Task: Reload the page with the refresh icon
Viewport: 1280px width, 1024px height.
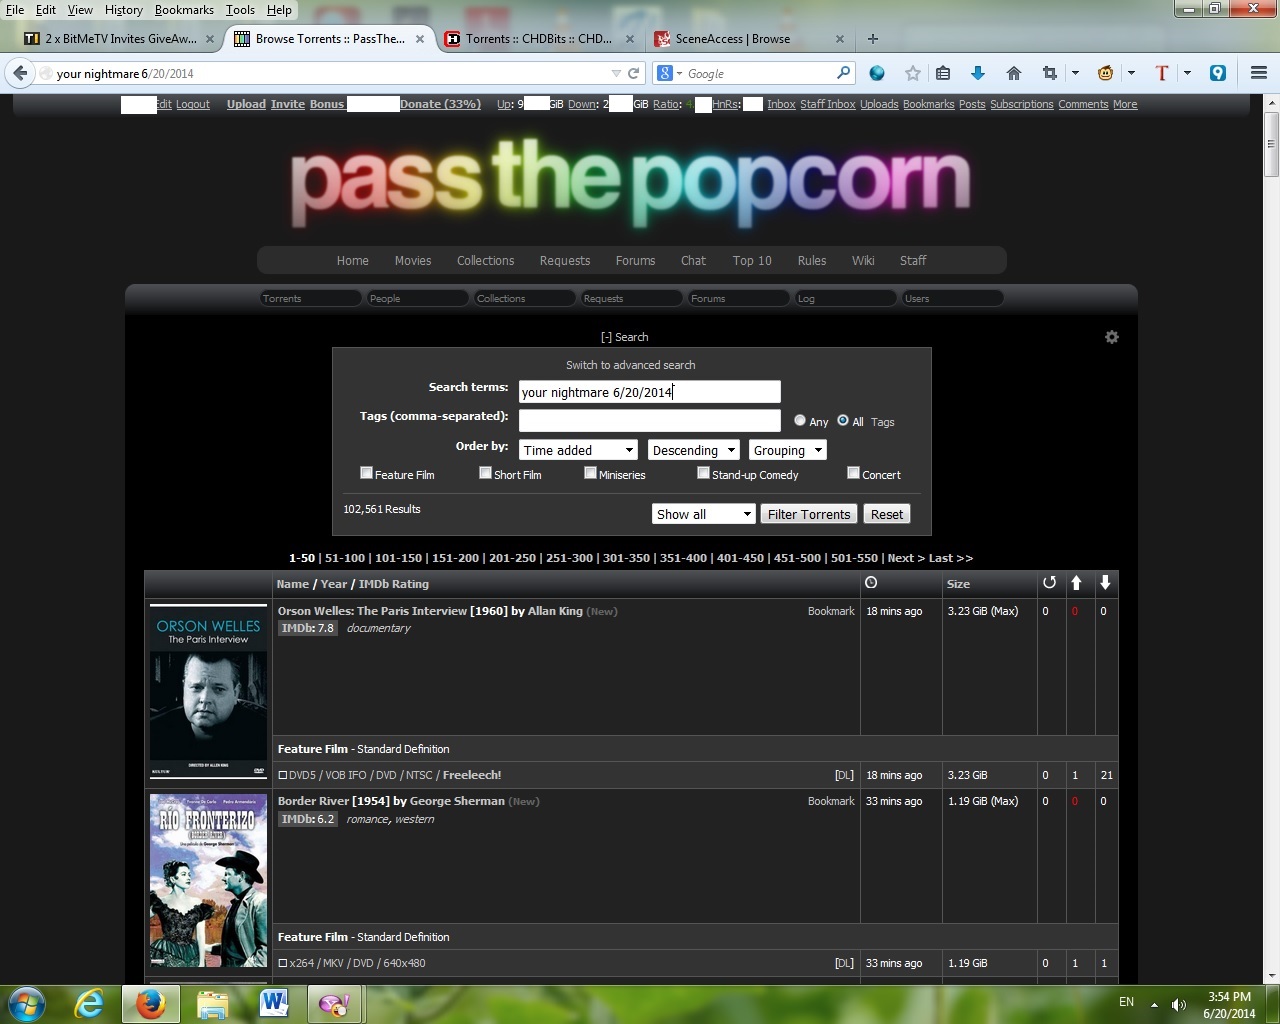Action: click(633, 73)
